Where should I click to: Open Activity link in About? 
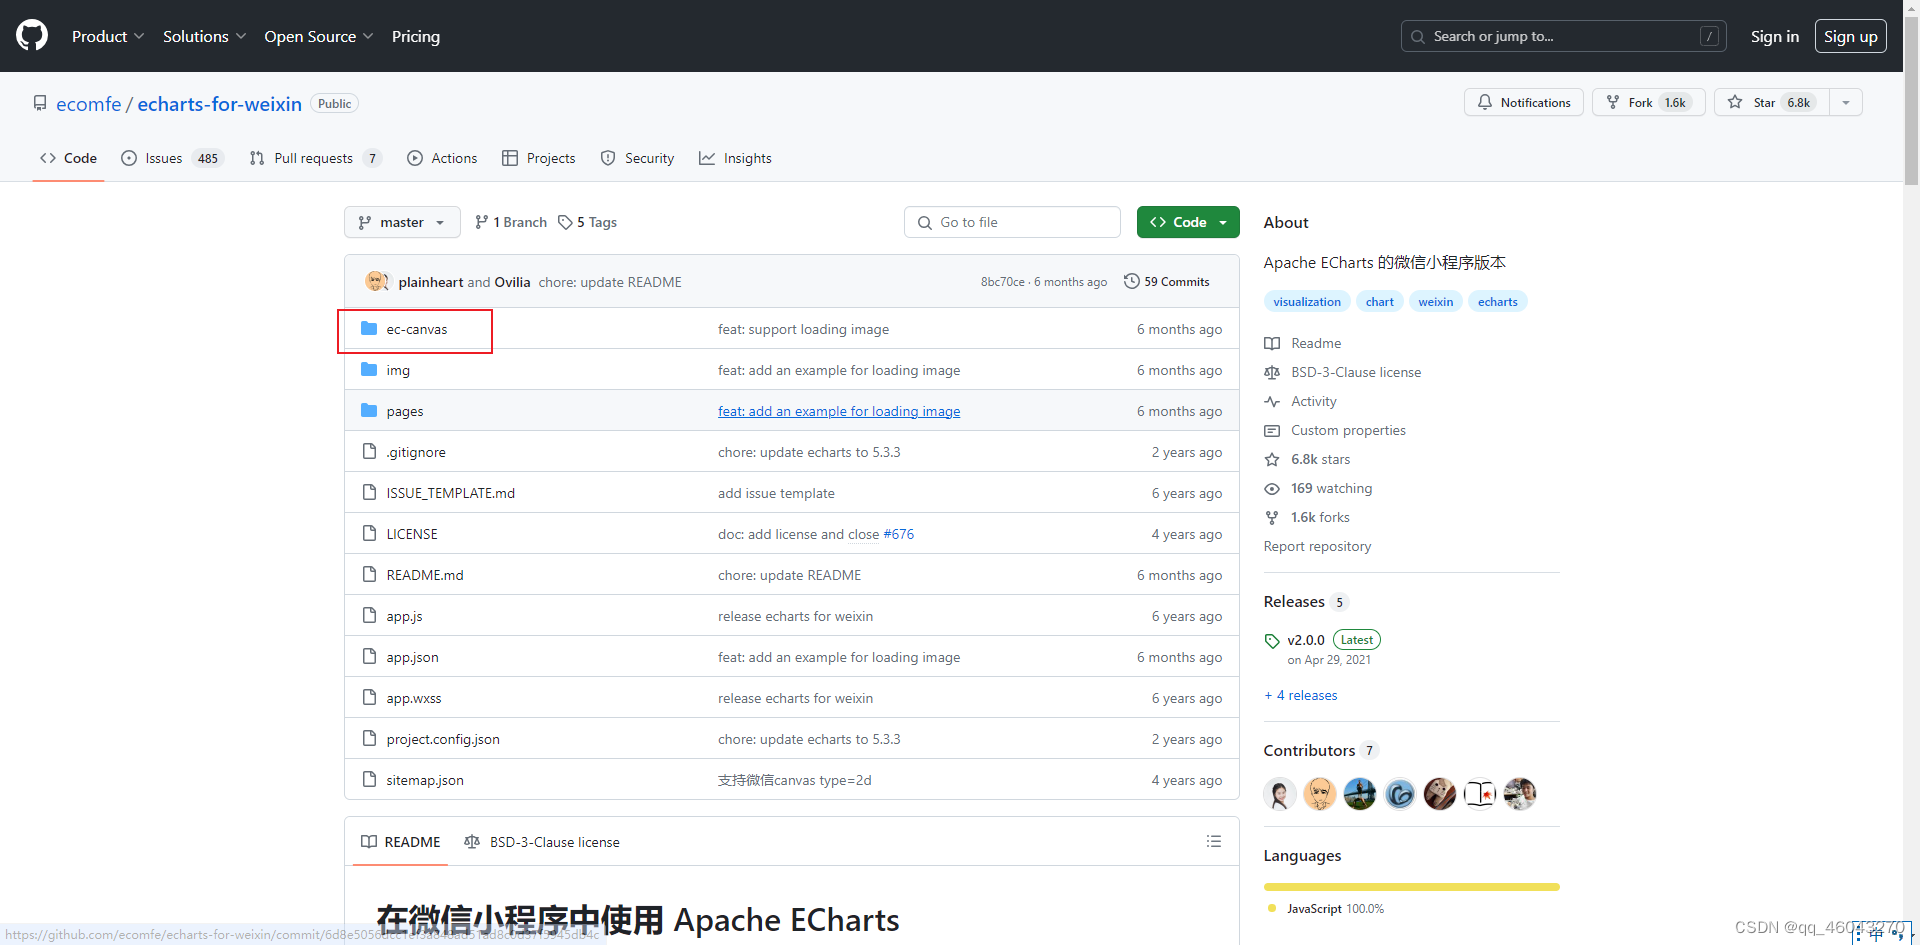[x=1301, y=401]
